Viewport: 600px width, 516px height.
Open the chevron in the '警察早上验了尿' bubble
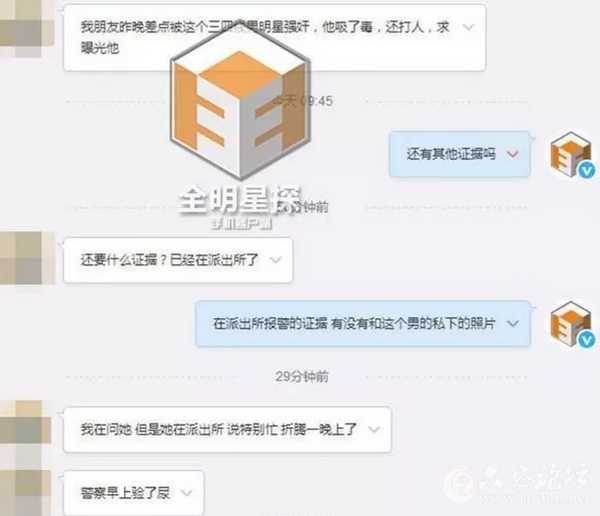click(186, 493)
